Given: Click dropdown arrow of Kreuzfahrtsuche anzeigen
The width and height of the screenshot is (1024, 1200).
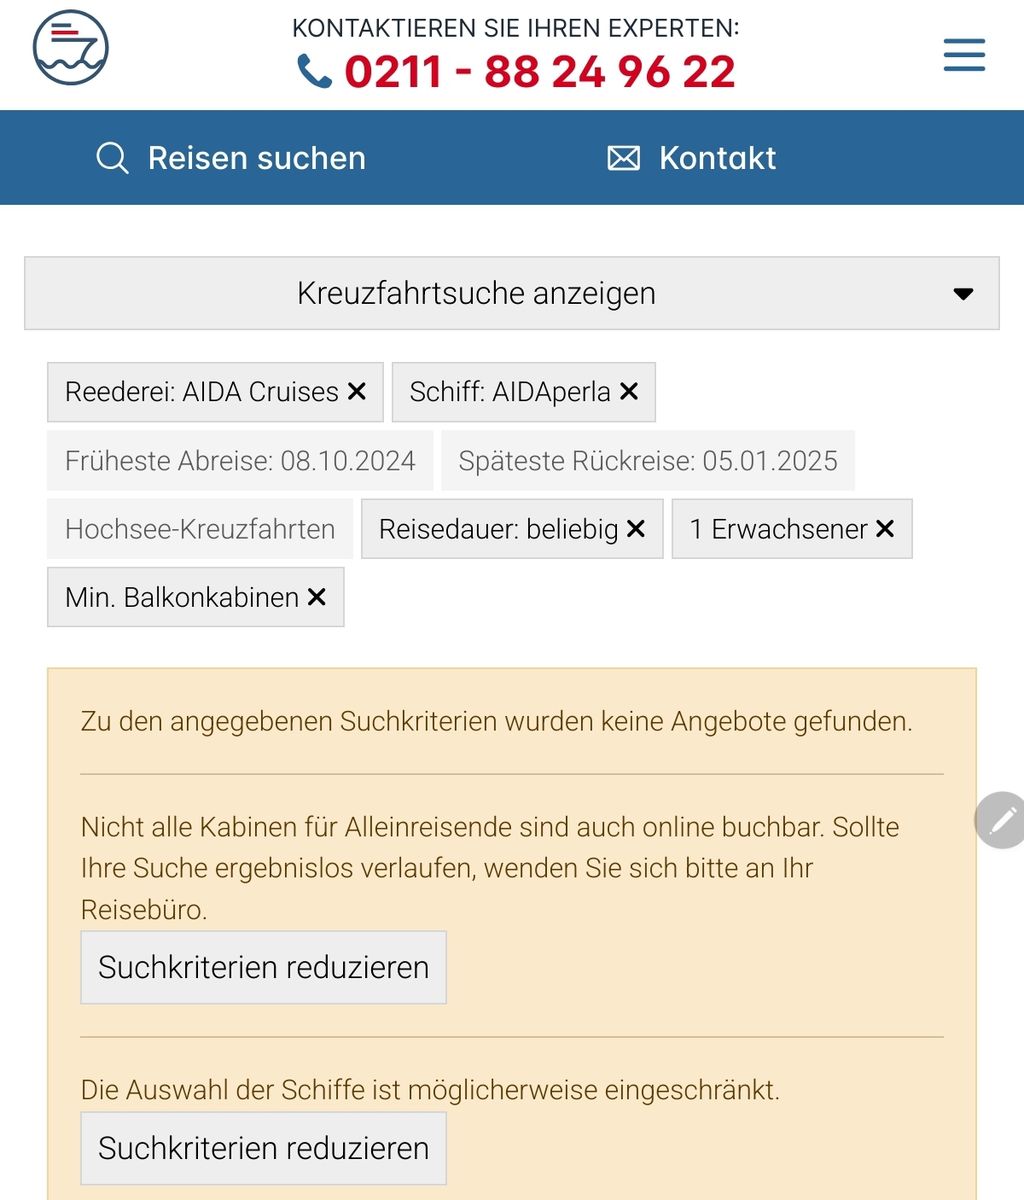Looking at the screenshot, I should click(x=963, y=294).
